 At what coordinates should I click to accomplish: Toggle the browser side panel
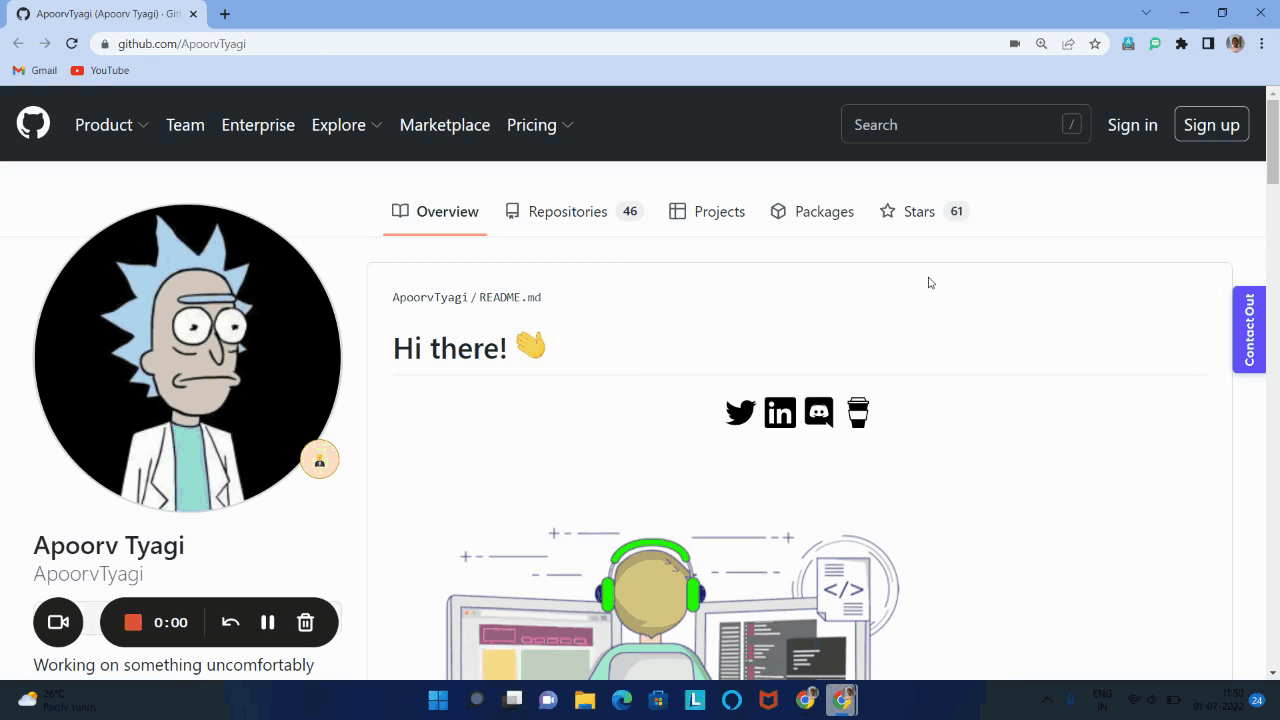(1208, 44)
